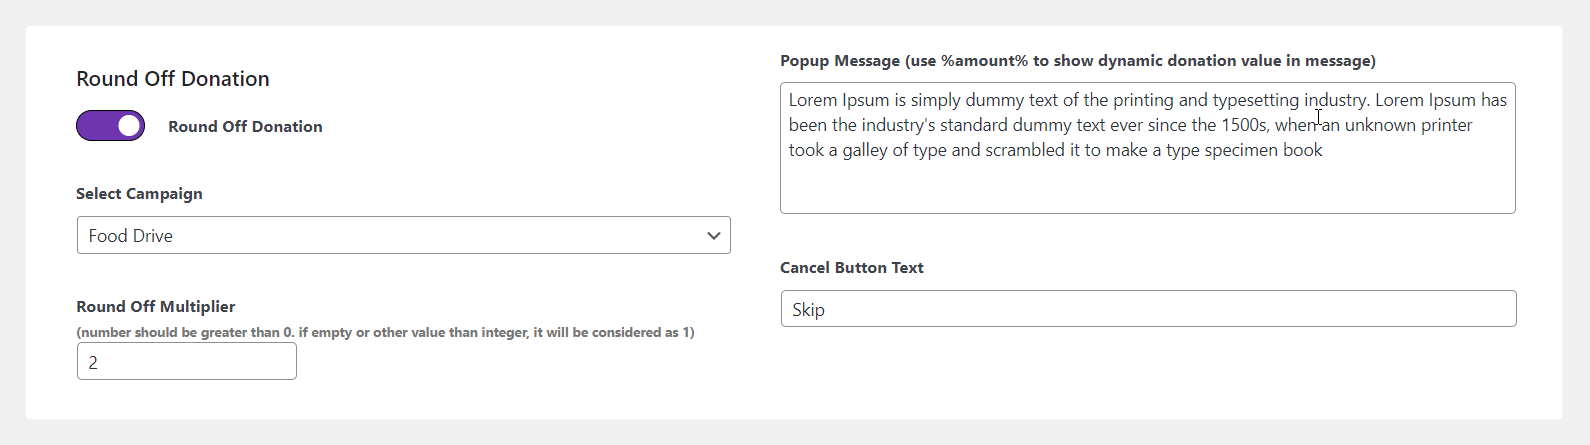The image size is (1590, 445).
Task: Toggle the Round Off Donation switch
Action: coord(110,126)
